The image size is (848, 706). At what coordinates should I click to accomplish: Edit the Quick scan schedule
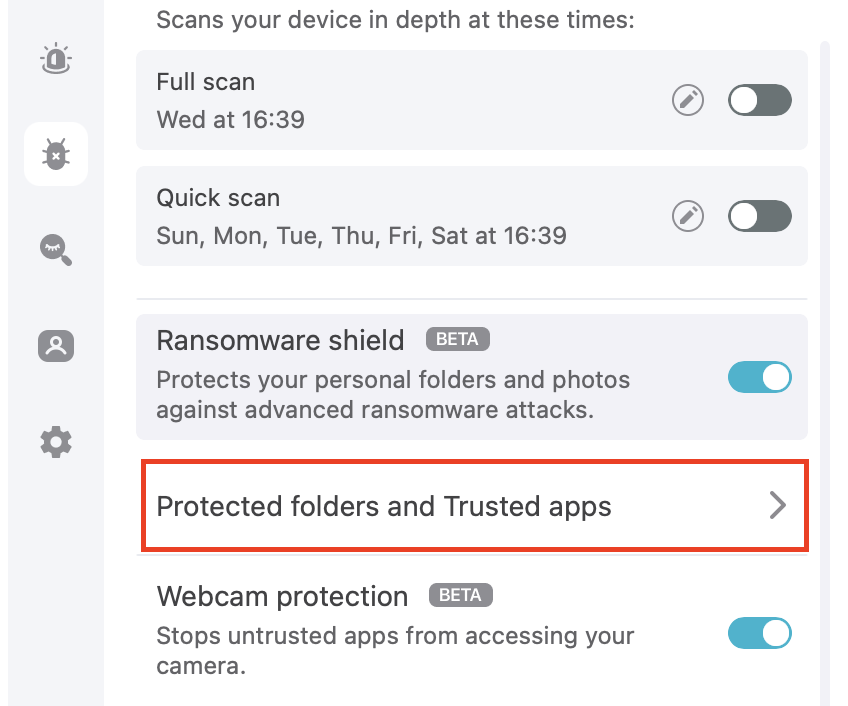688,216
